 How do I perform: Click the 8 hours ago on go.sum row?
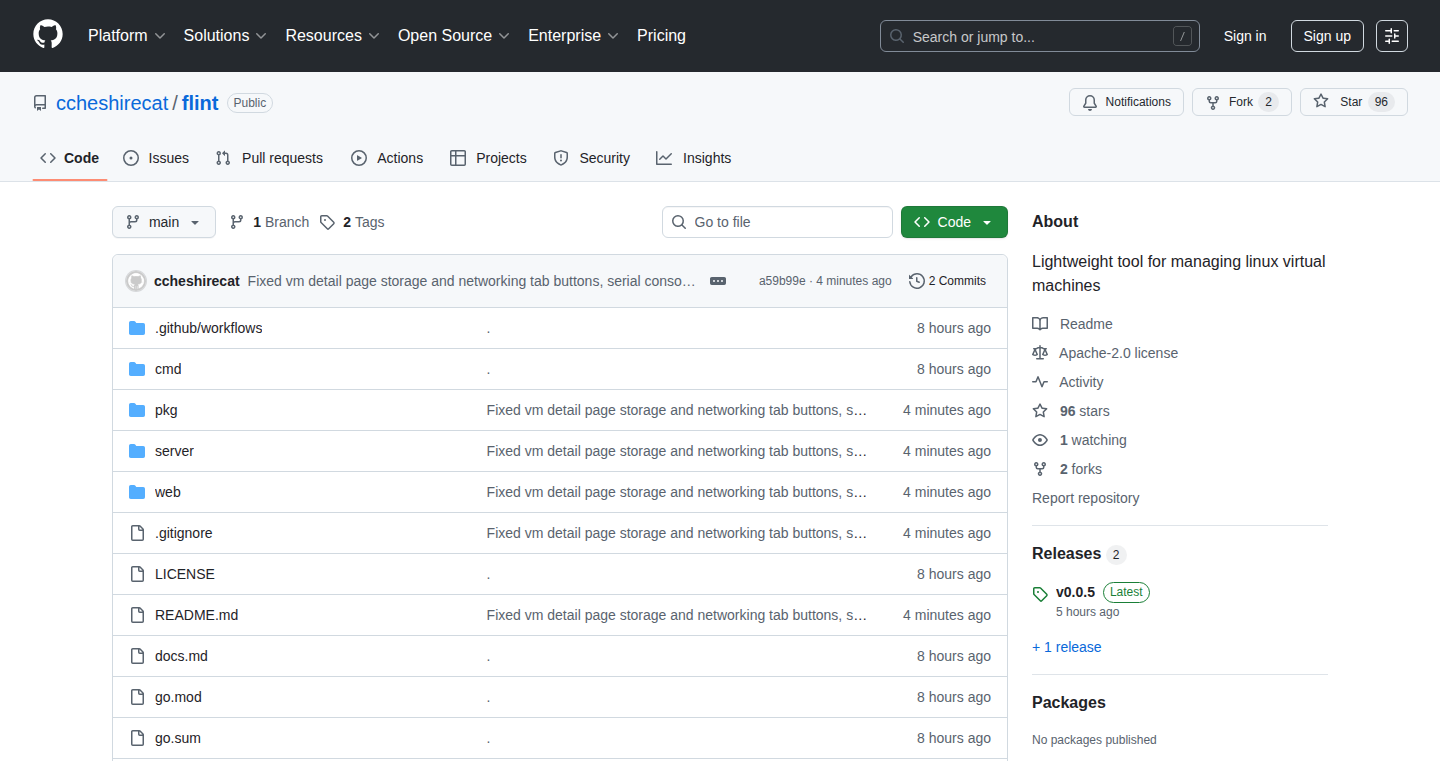(954, 738)
